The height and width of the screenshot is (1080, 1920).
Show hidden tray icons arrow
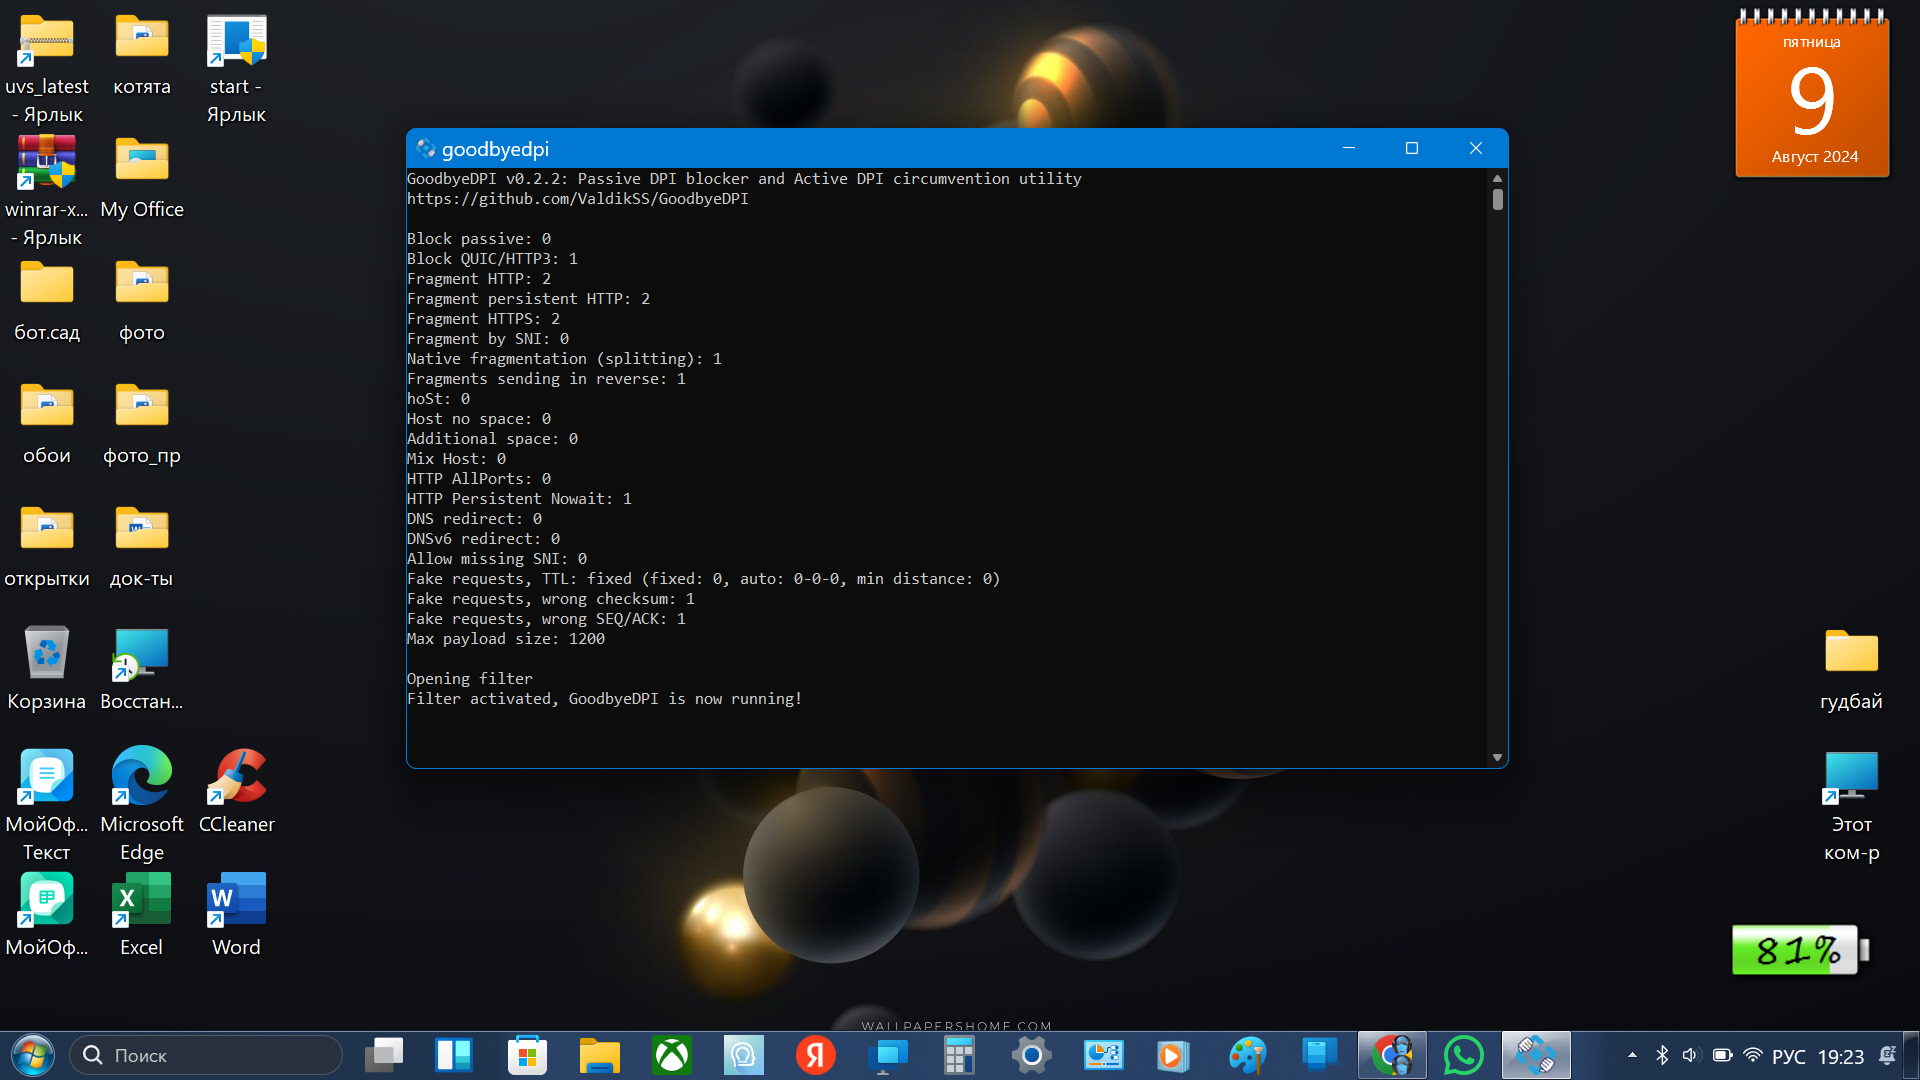pyautogui.click(x=1632, y=1055)
